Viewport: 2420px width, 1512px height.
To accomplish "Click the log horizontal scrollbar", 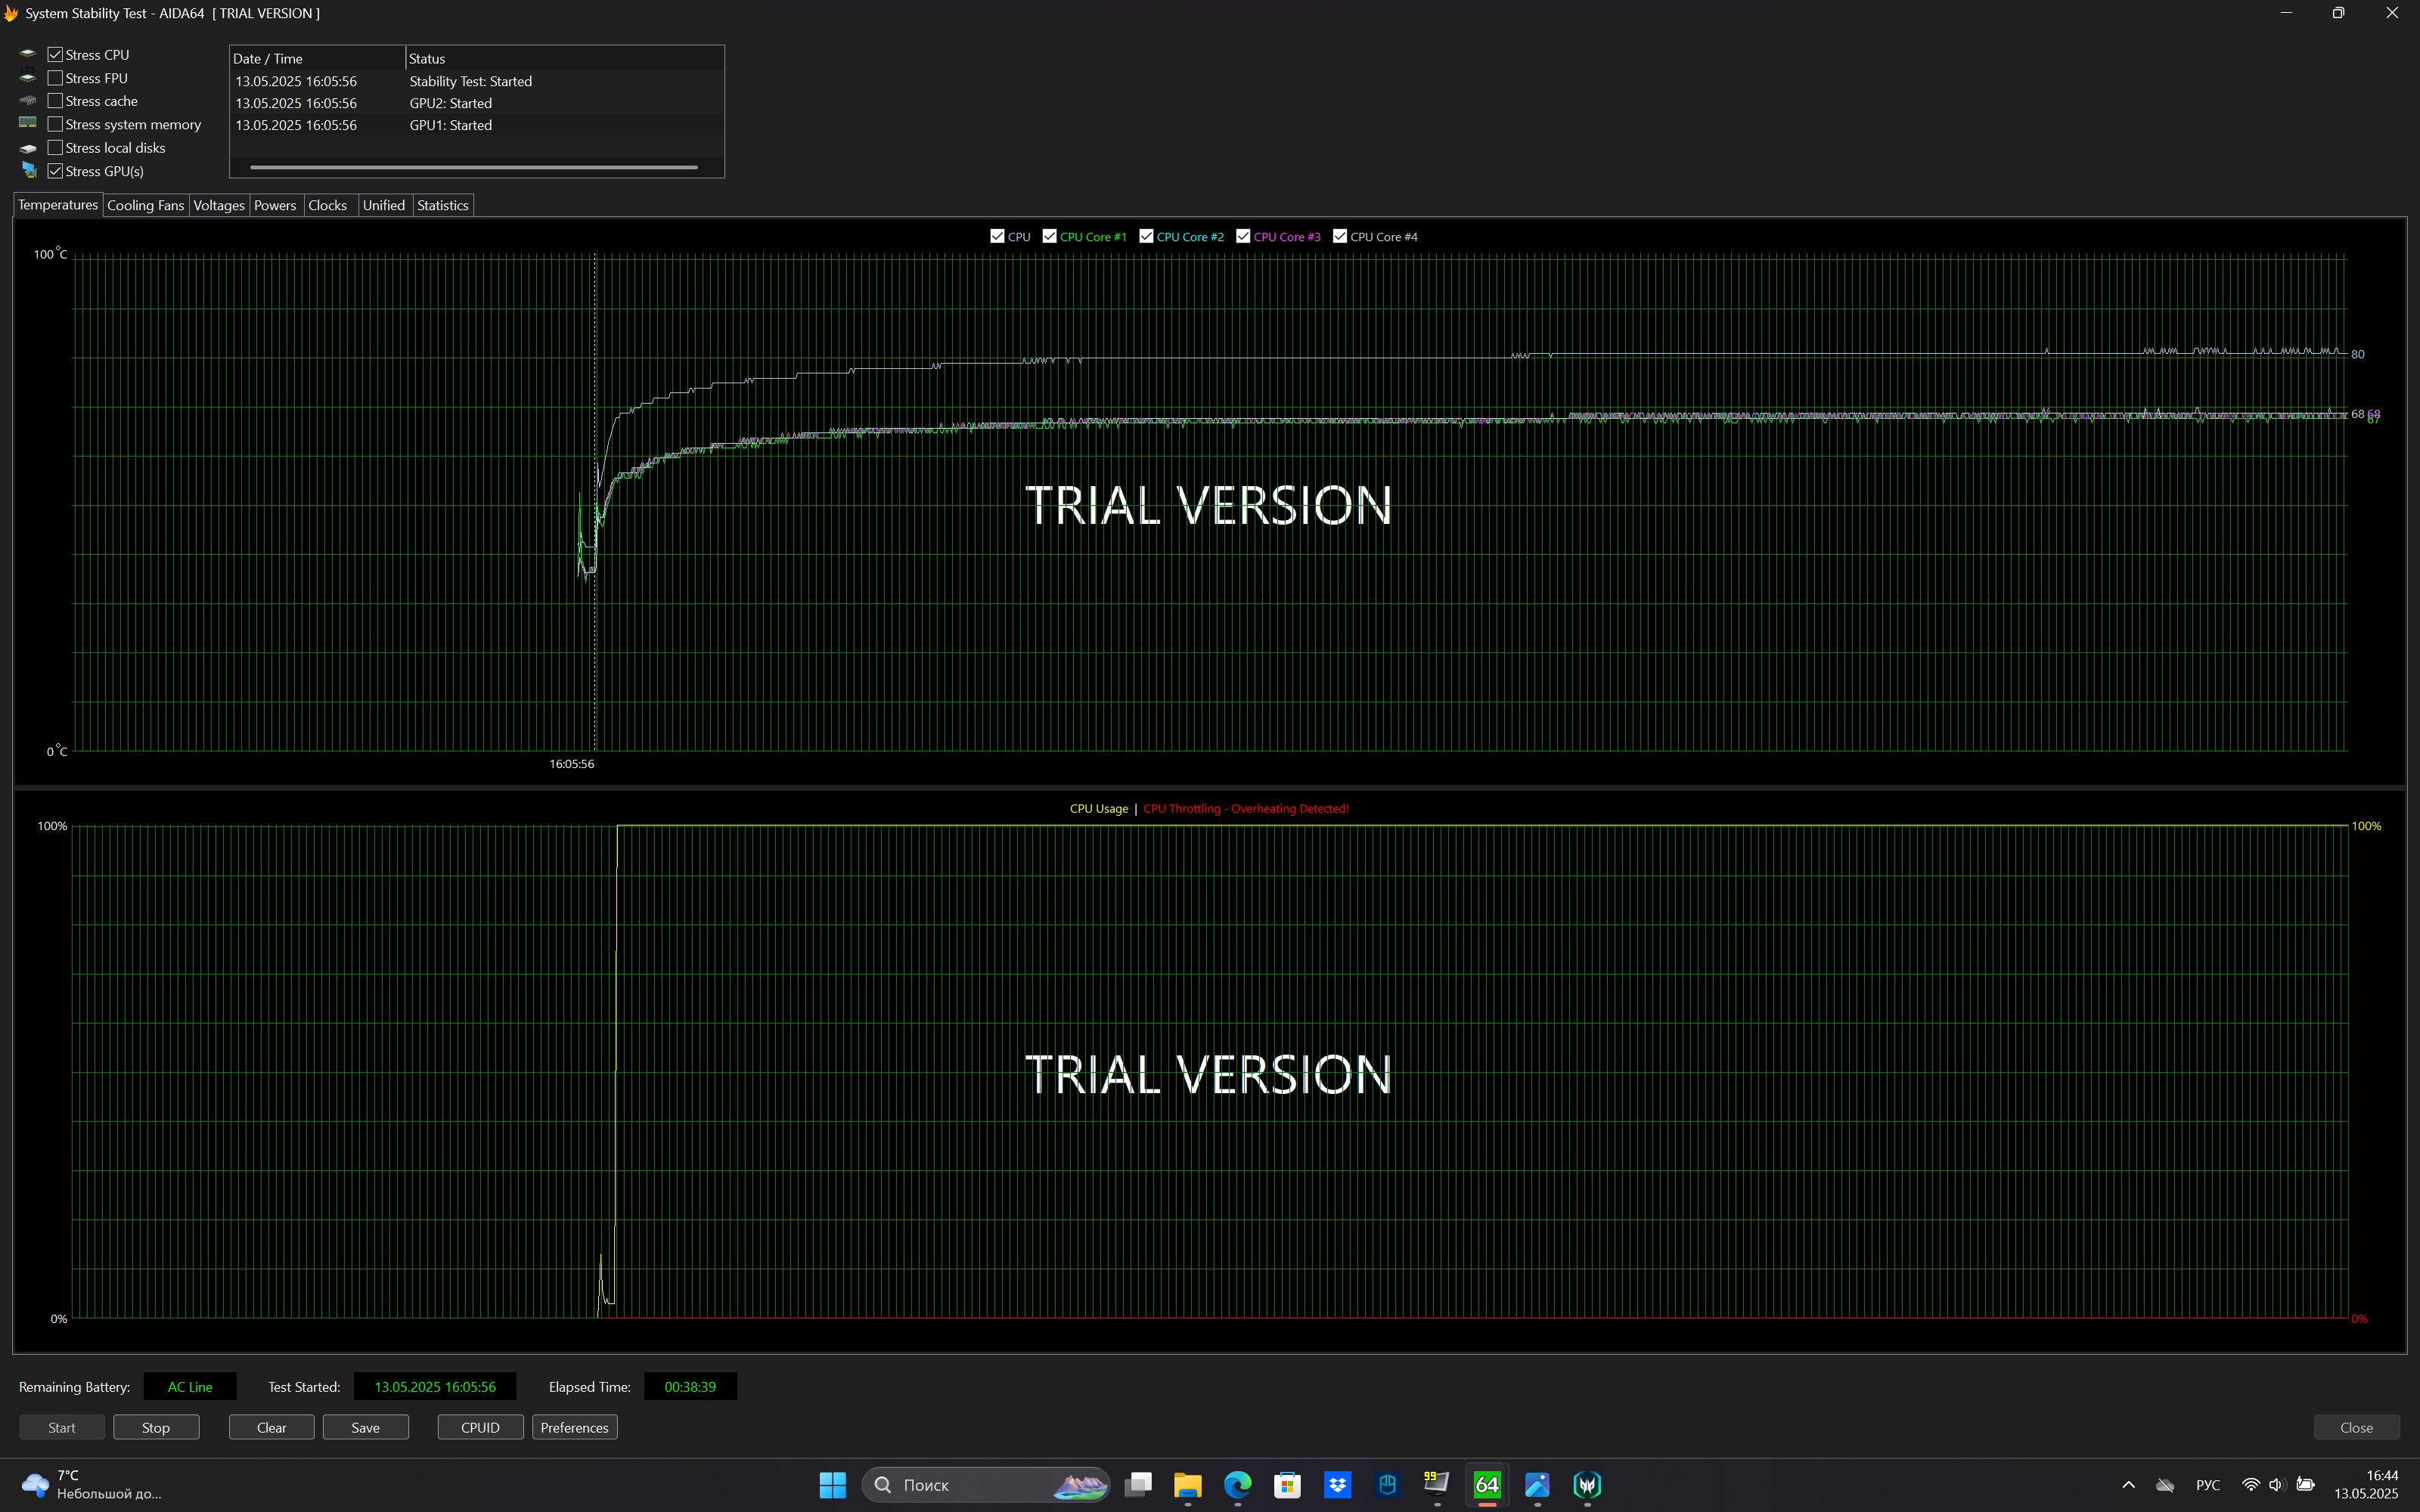I will tap(474, 167).
